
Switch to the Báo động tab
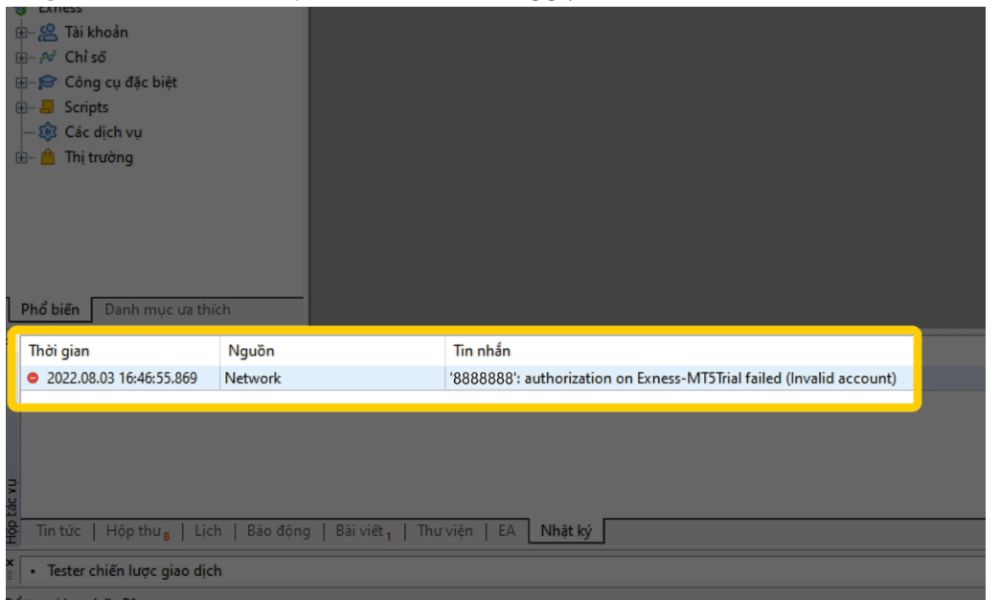(x=278, y=531)
